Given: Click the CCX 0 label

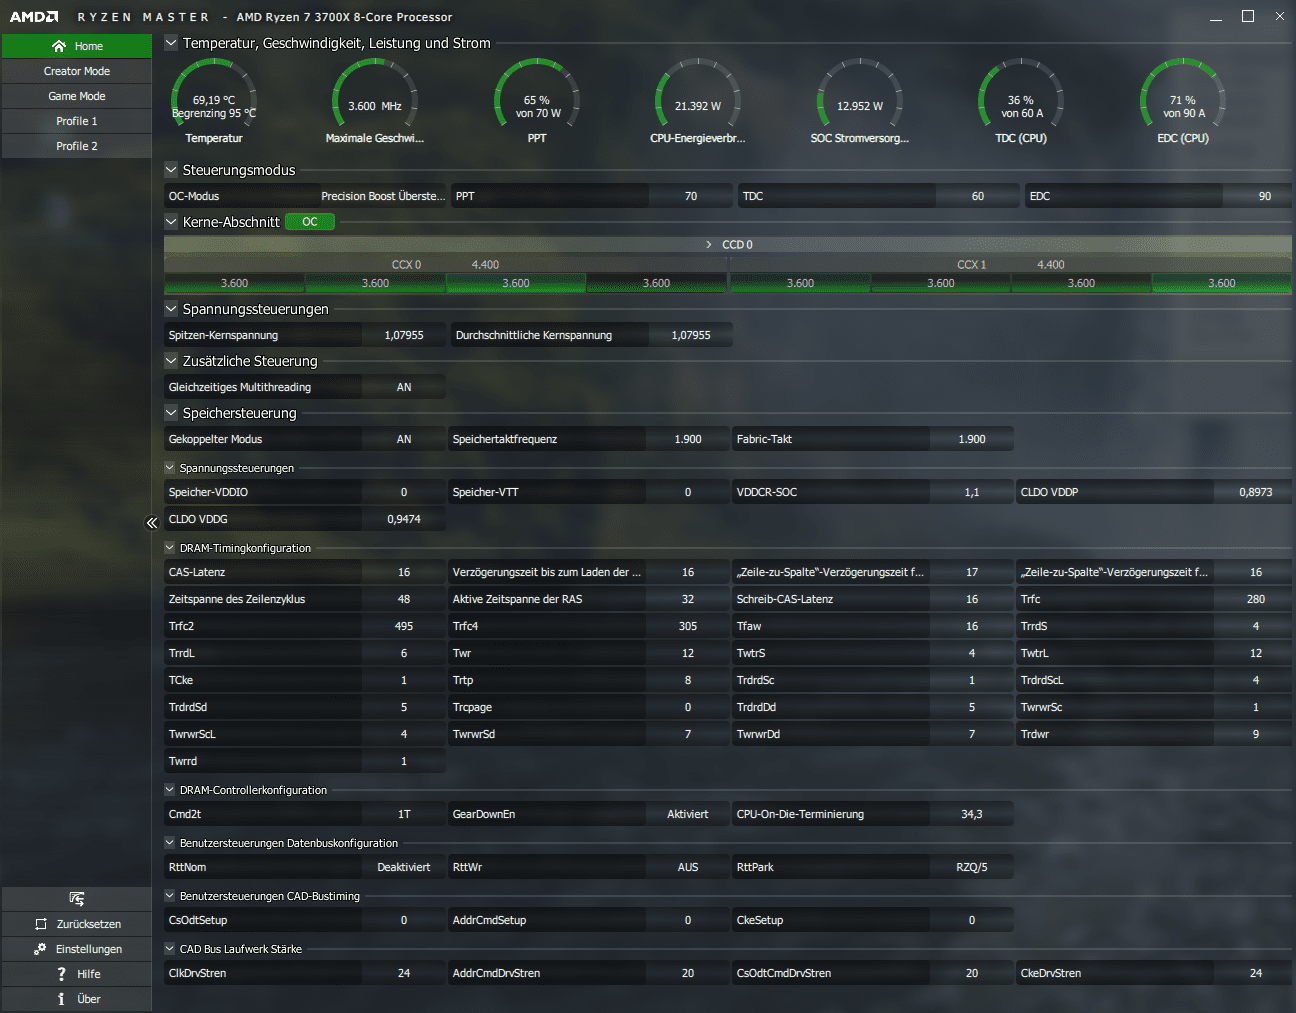Looking at the screenshot, I should (x=406, y=265).
